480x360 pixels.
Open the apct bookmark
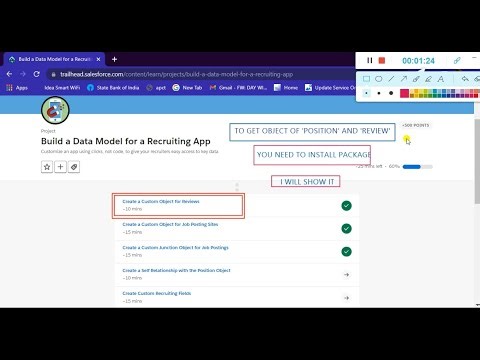pos(156,88)
